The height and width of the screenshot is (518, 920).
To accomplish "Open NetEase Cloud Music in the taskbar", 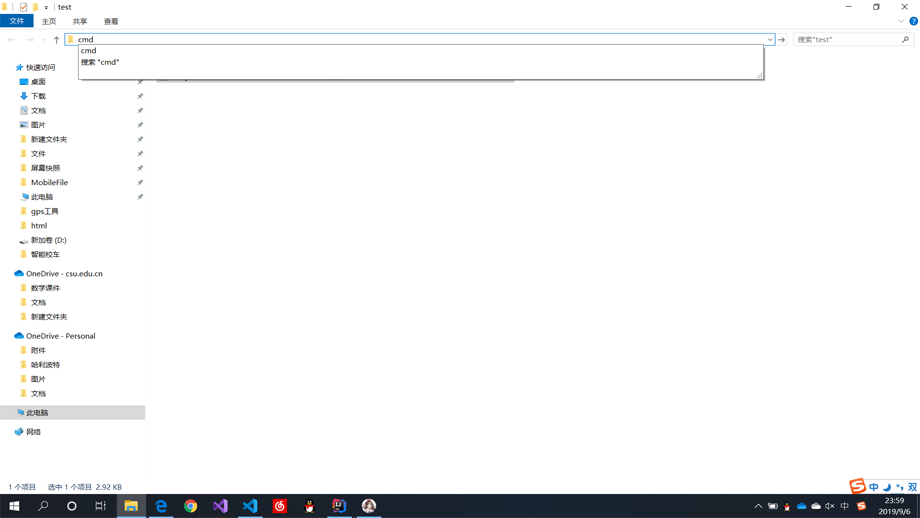I will pos(280,506).
